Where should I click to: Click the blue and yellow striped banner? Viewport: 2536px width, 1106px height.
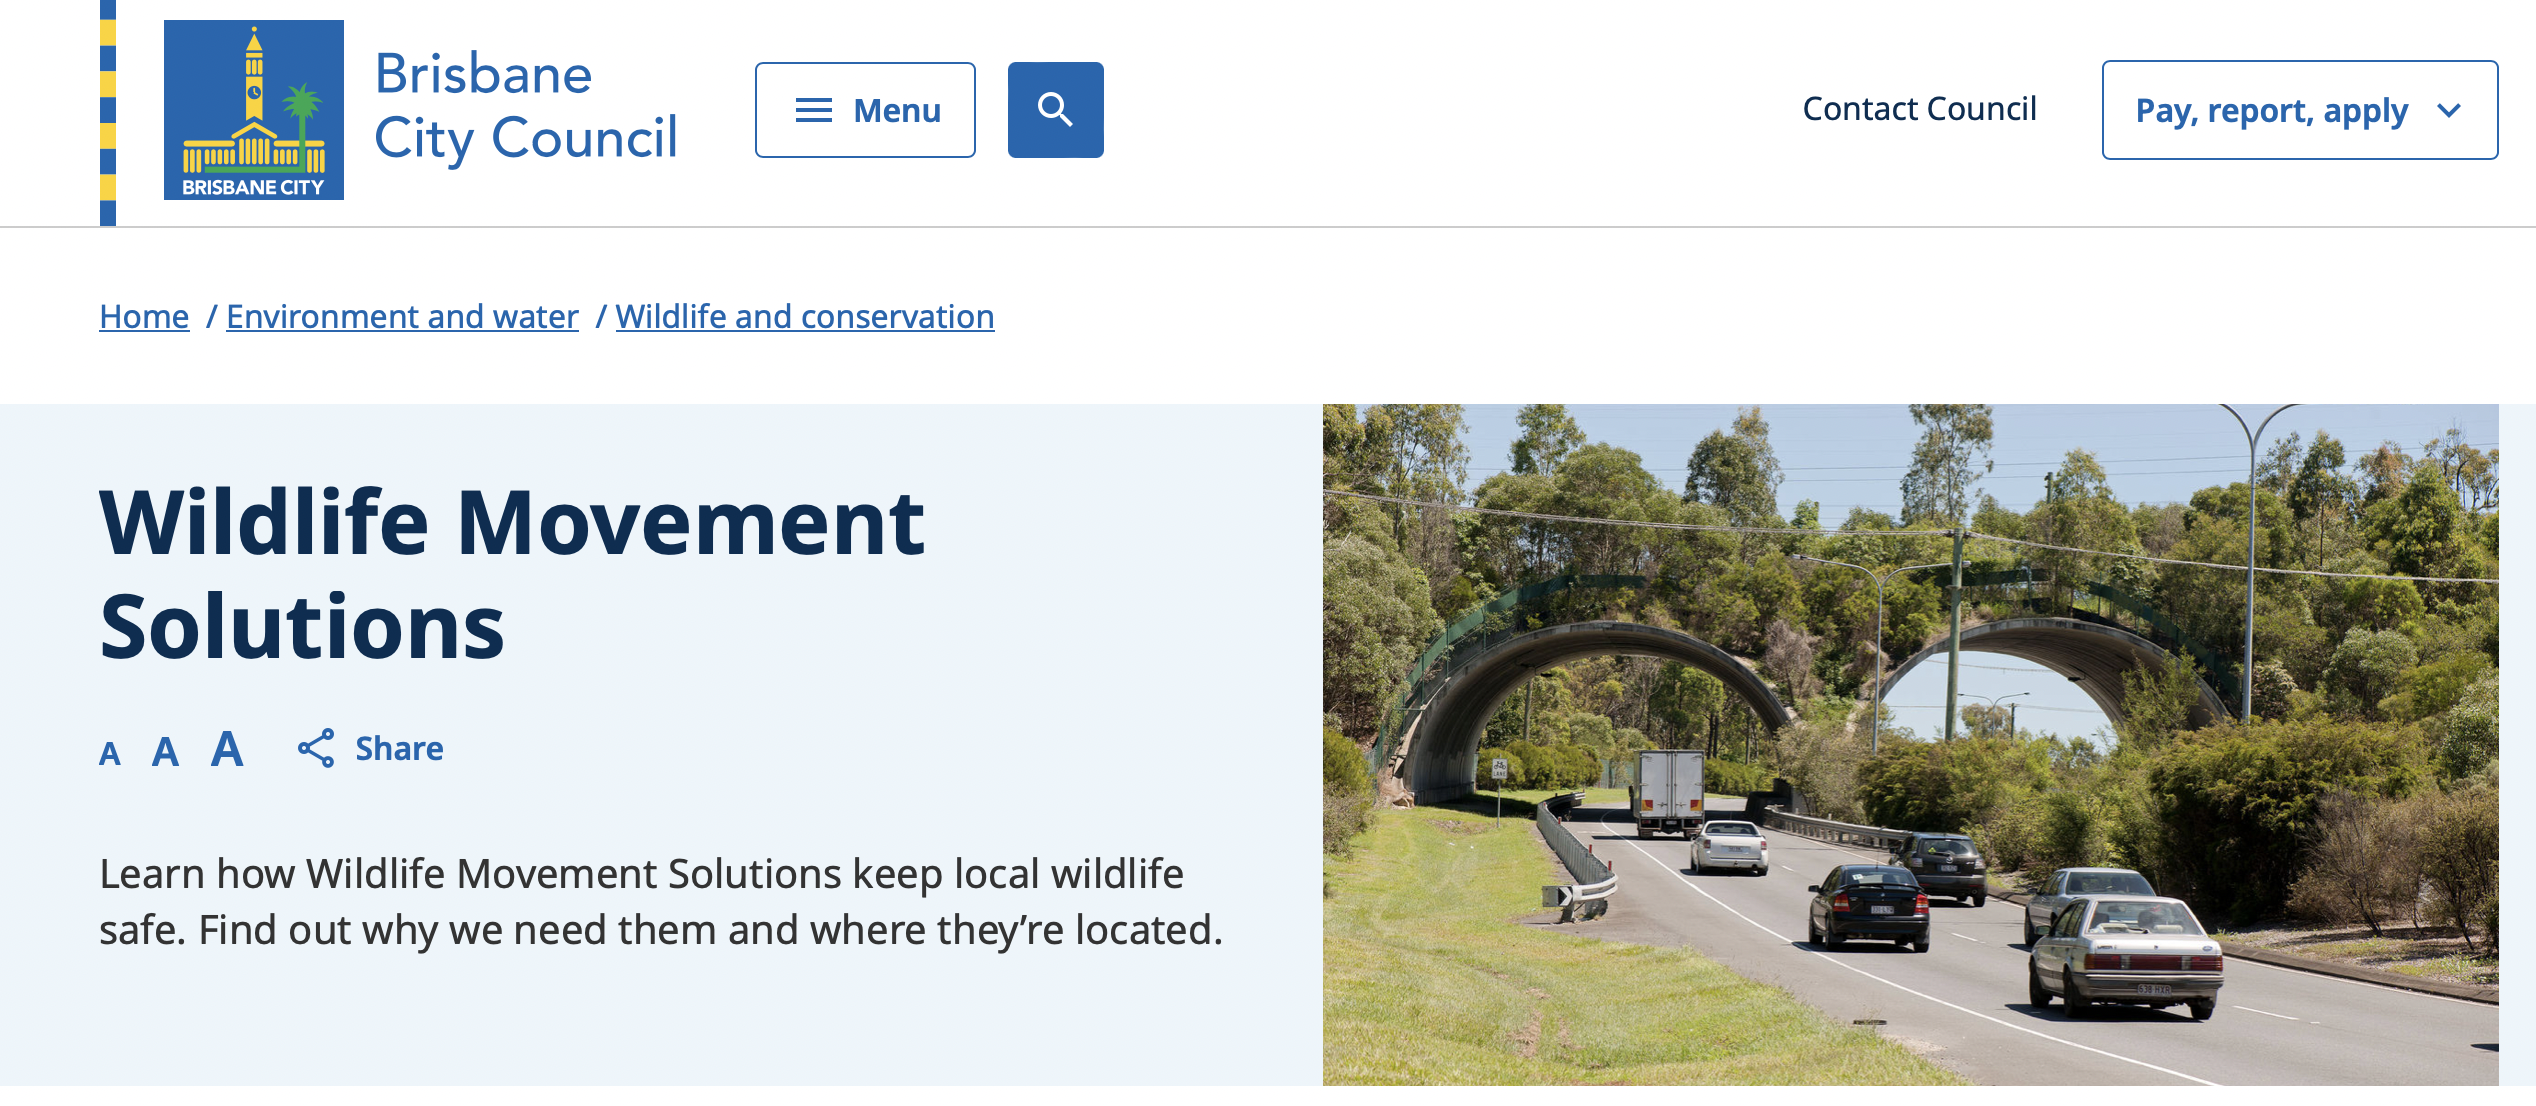tap(108, 112)
